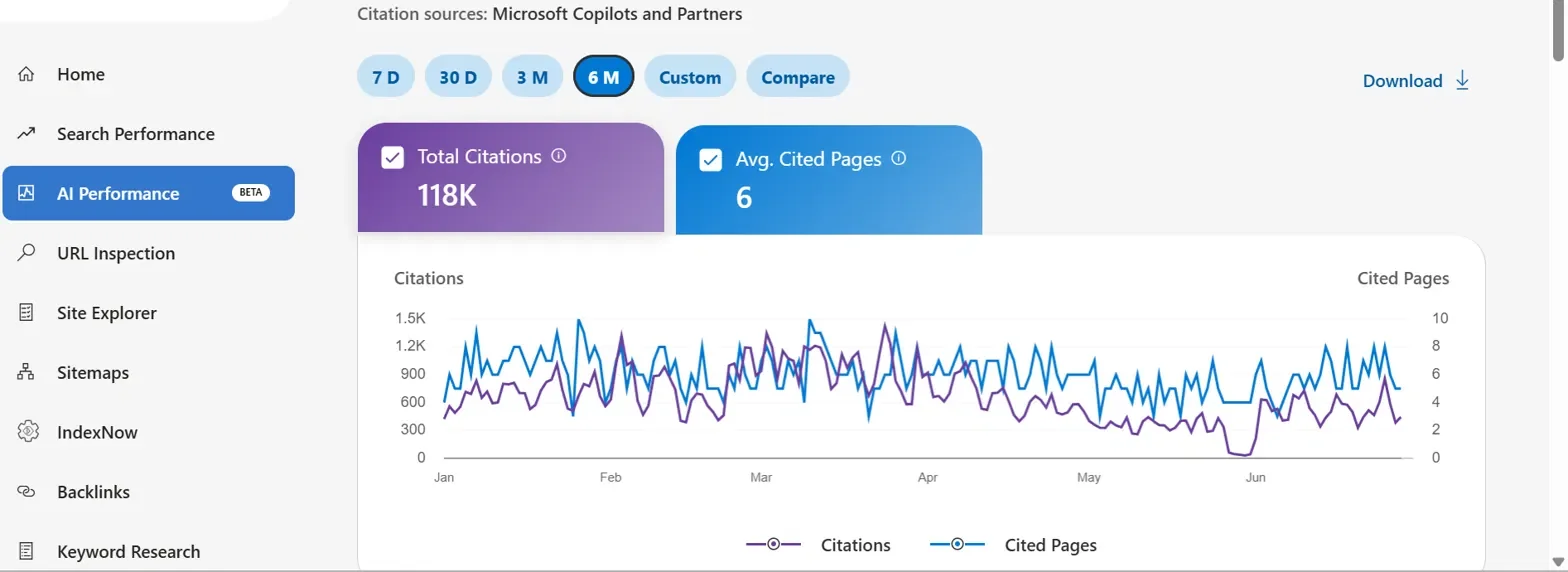Viewport: 1568px width, 572px height.
Task: Open info icon beside Avg. Cited Pages
Action: [899, 158]
